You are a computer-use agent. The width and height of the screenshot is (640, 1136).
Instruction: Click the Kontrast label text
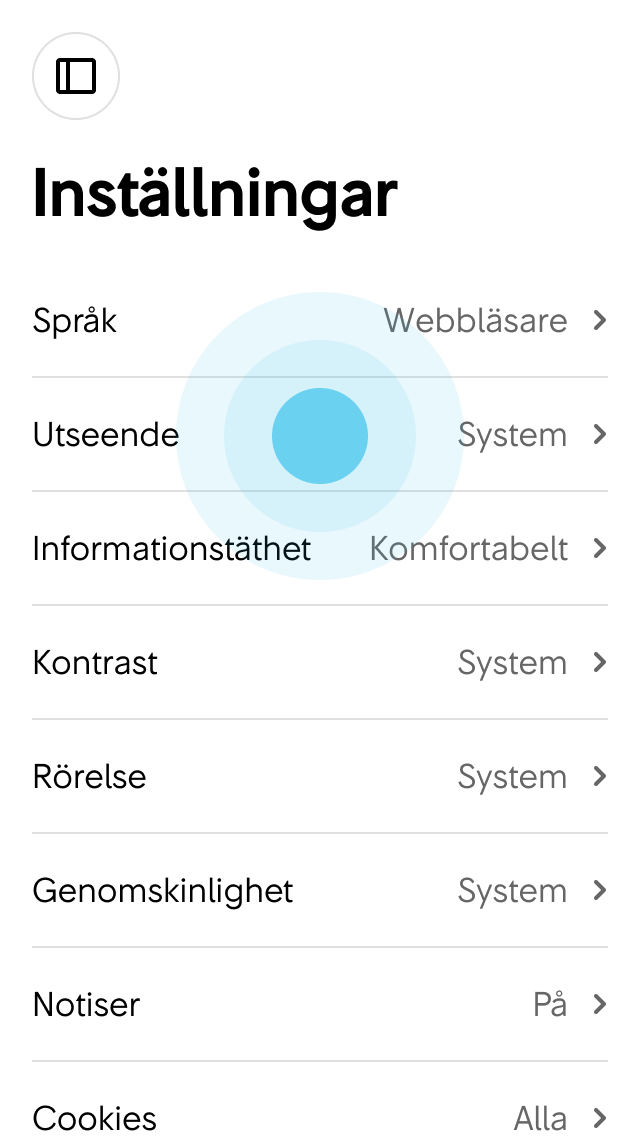[95, 662]
